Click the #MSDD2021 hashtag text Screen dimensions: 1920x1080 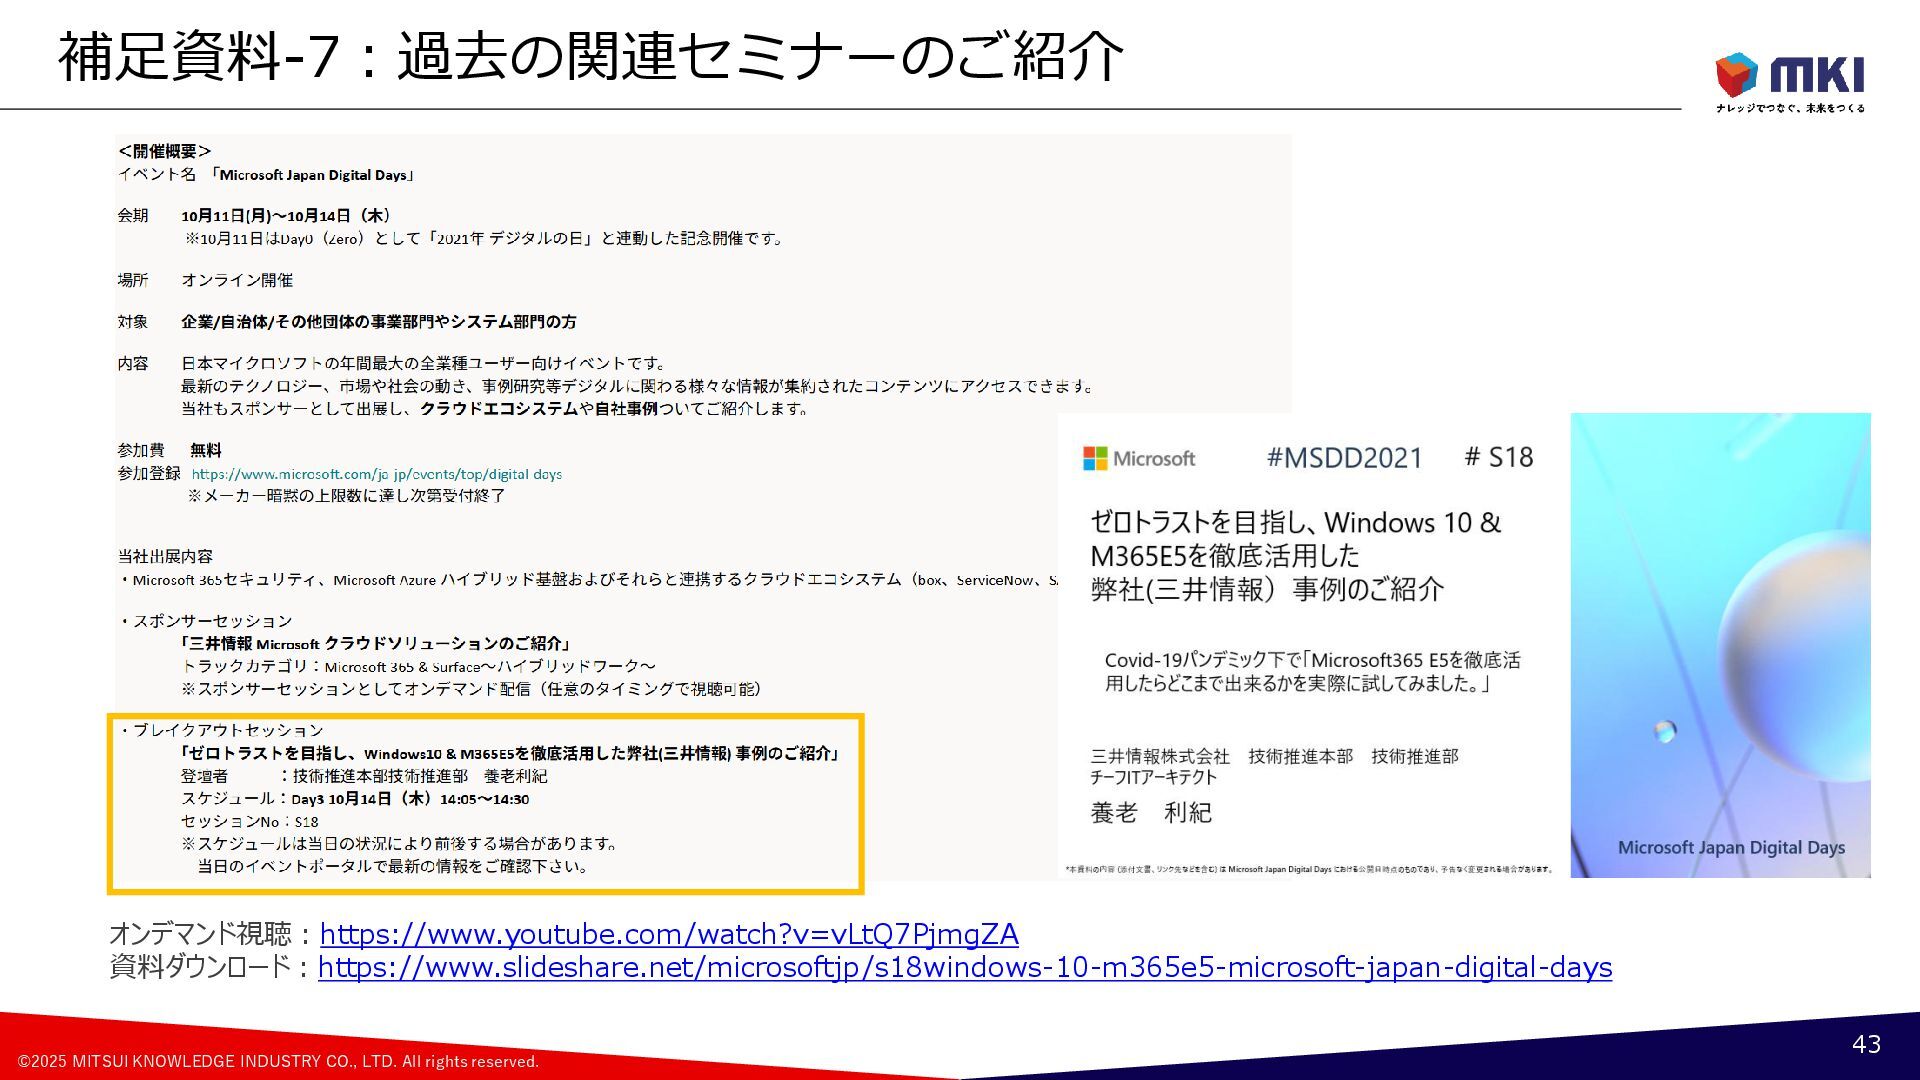click(1344, 458)
